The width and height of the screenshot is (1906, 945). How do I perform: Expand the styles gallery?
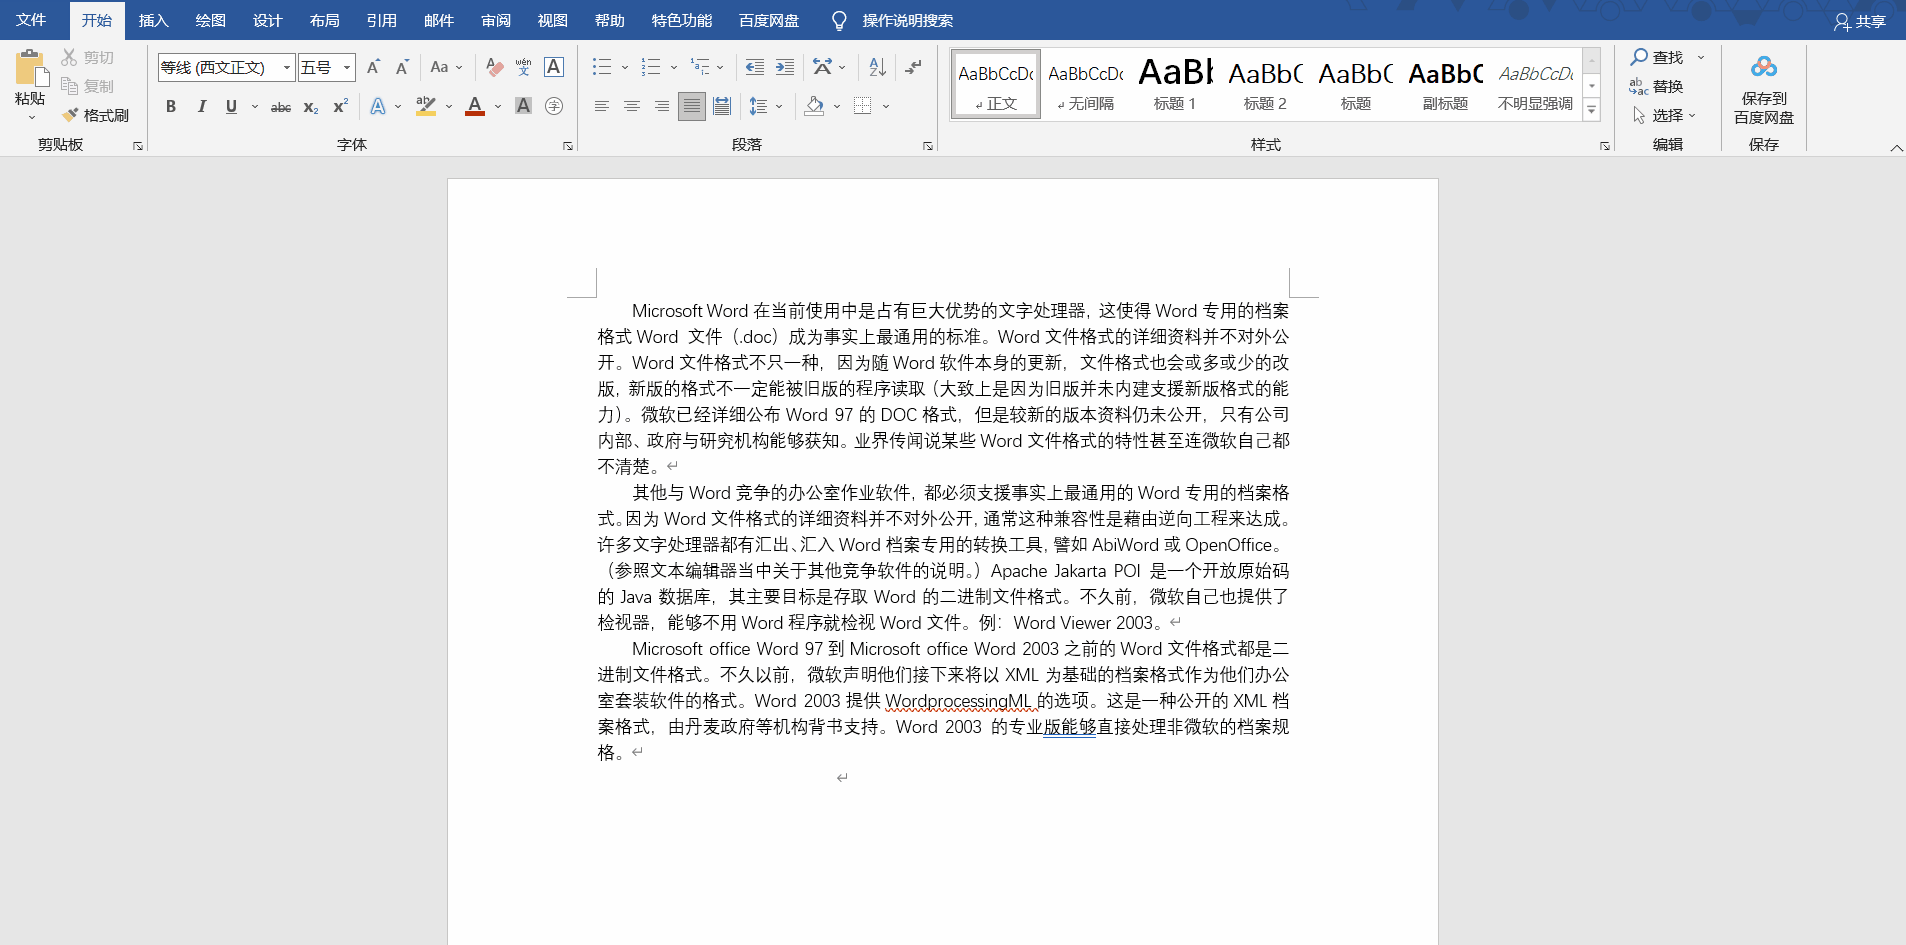(1592, 110)
